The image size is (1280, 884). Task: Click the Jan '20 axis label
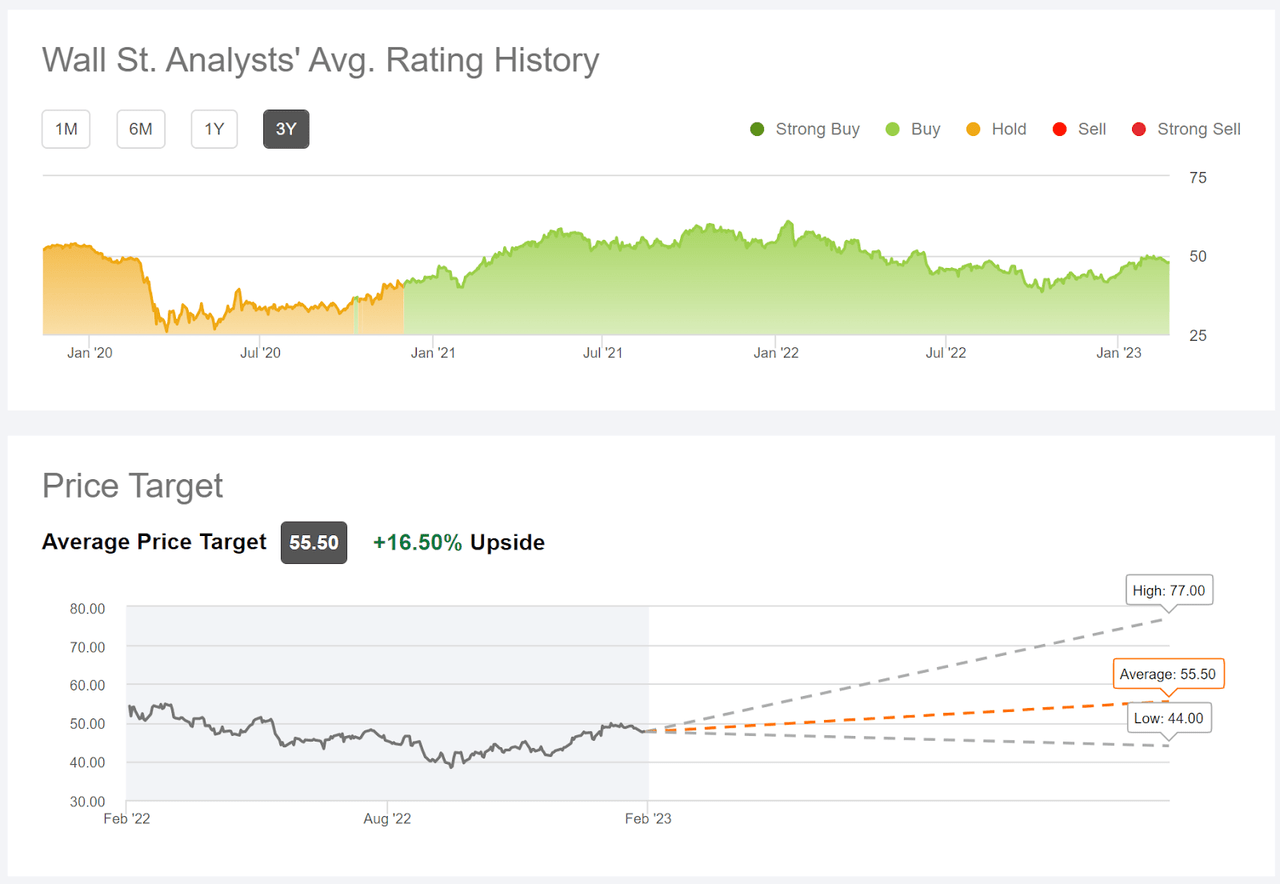click(x=91, y=352)
